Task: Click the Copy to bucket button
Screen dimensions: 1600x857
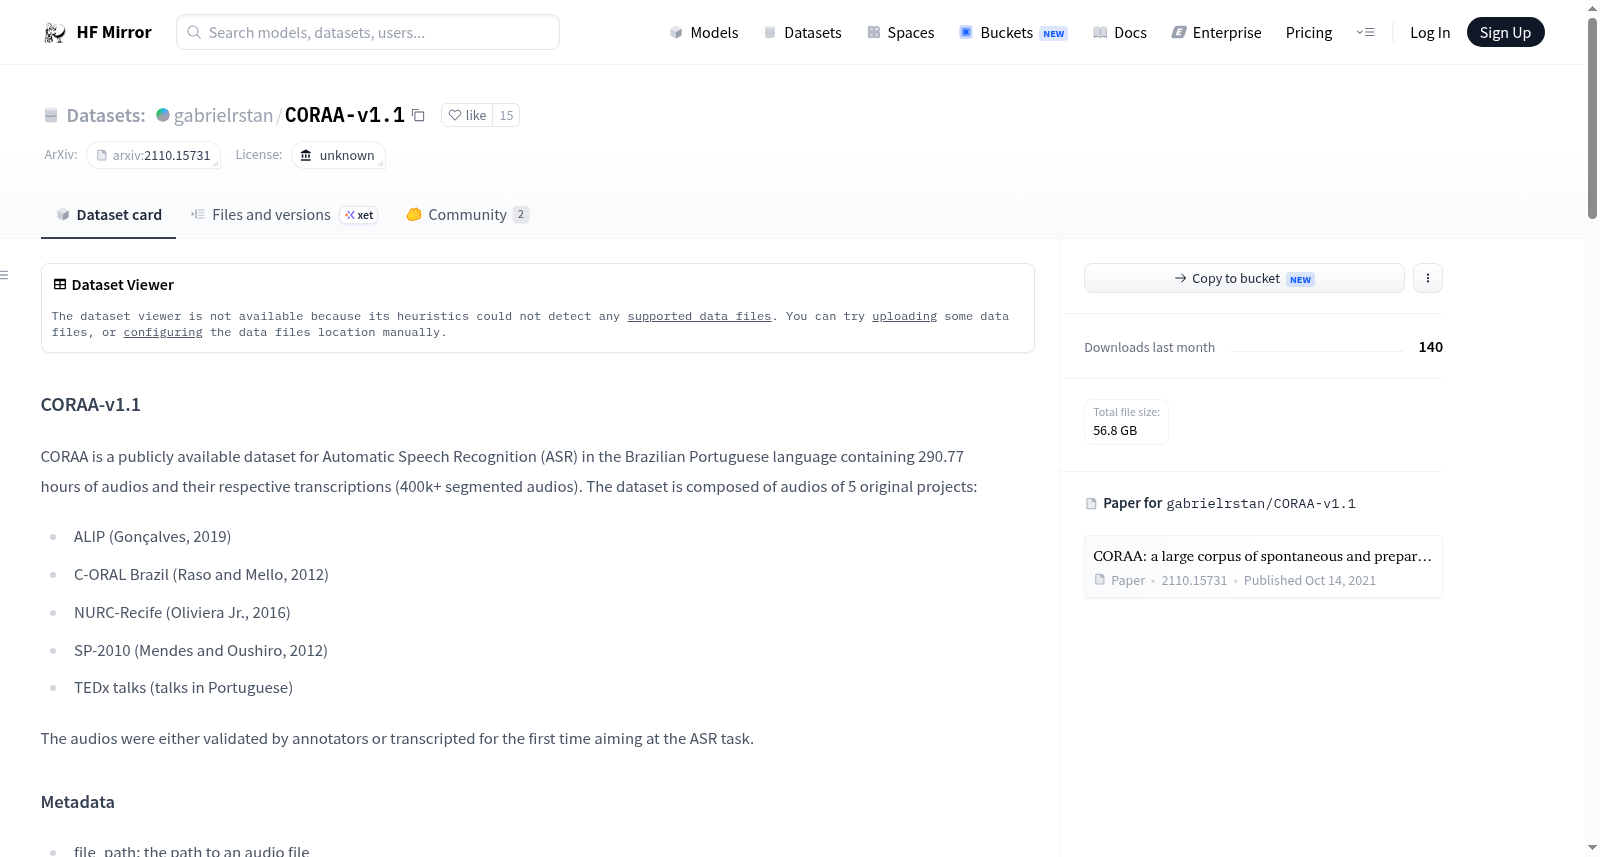Action: point(1244,278)
